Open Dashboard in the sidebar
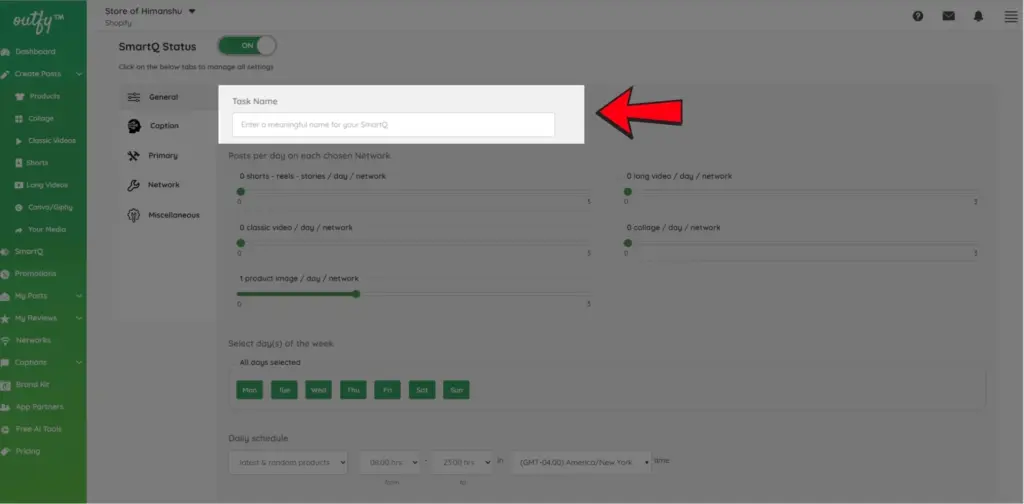 pos(35,51)
